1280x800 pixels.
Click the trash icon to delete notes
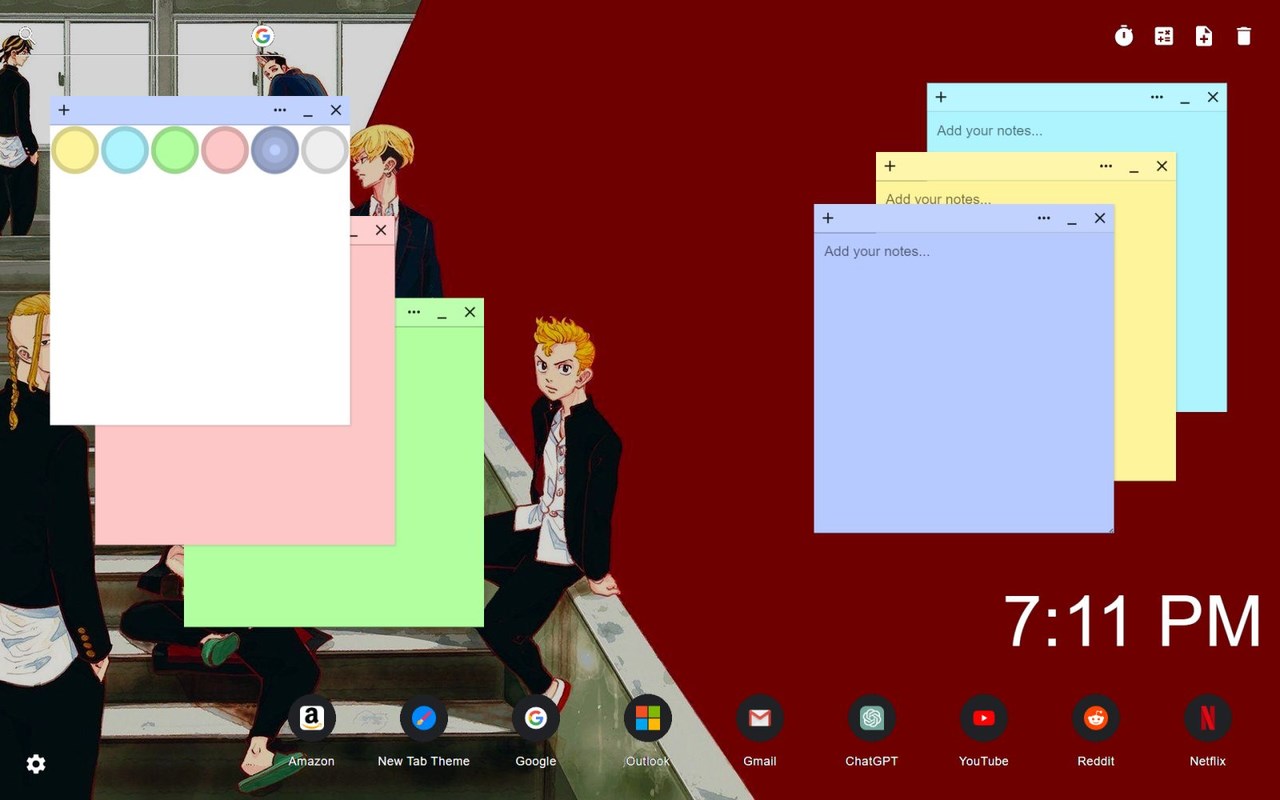[x=1244, y=36]
